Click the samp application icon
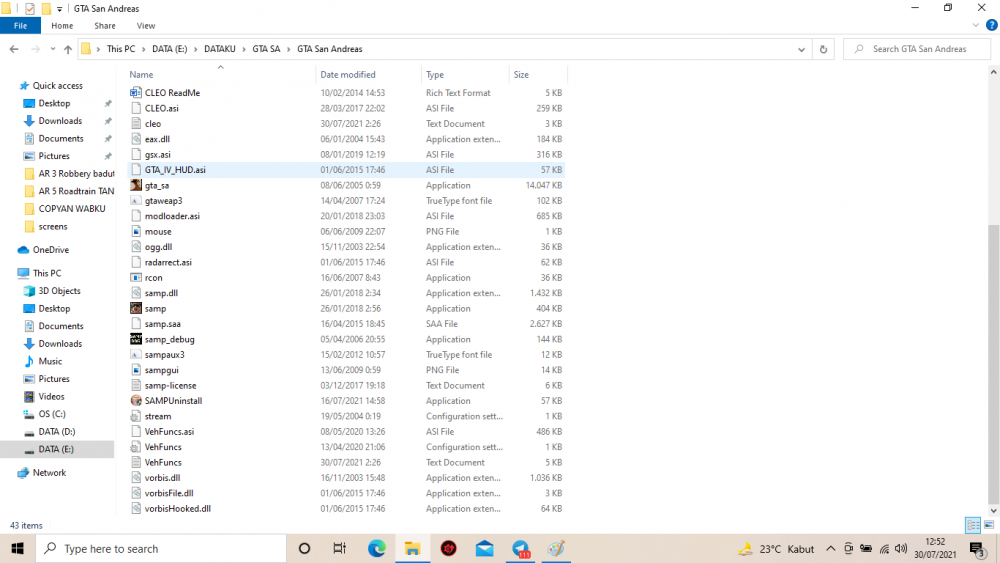The image size is (1000, 563). [136, 308]
